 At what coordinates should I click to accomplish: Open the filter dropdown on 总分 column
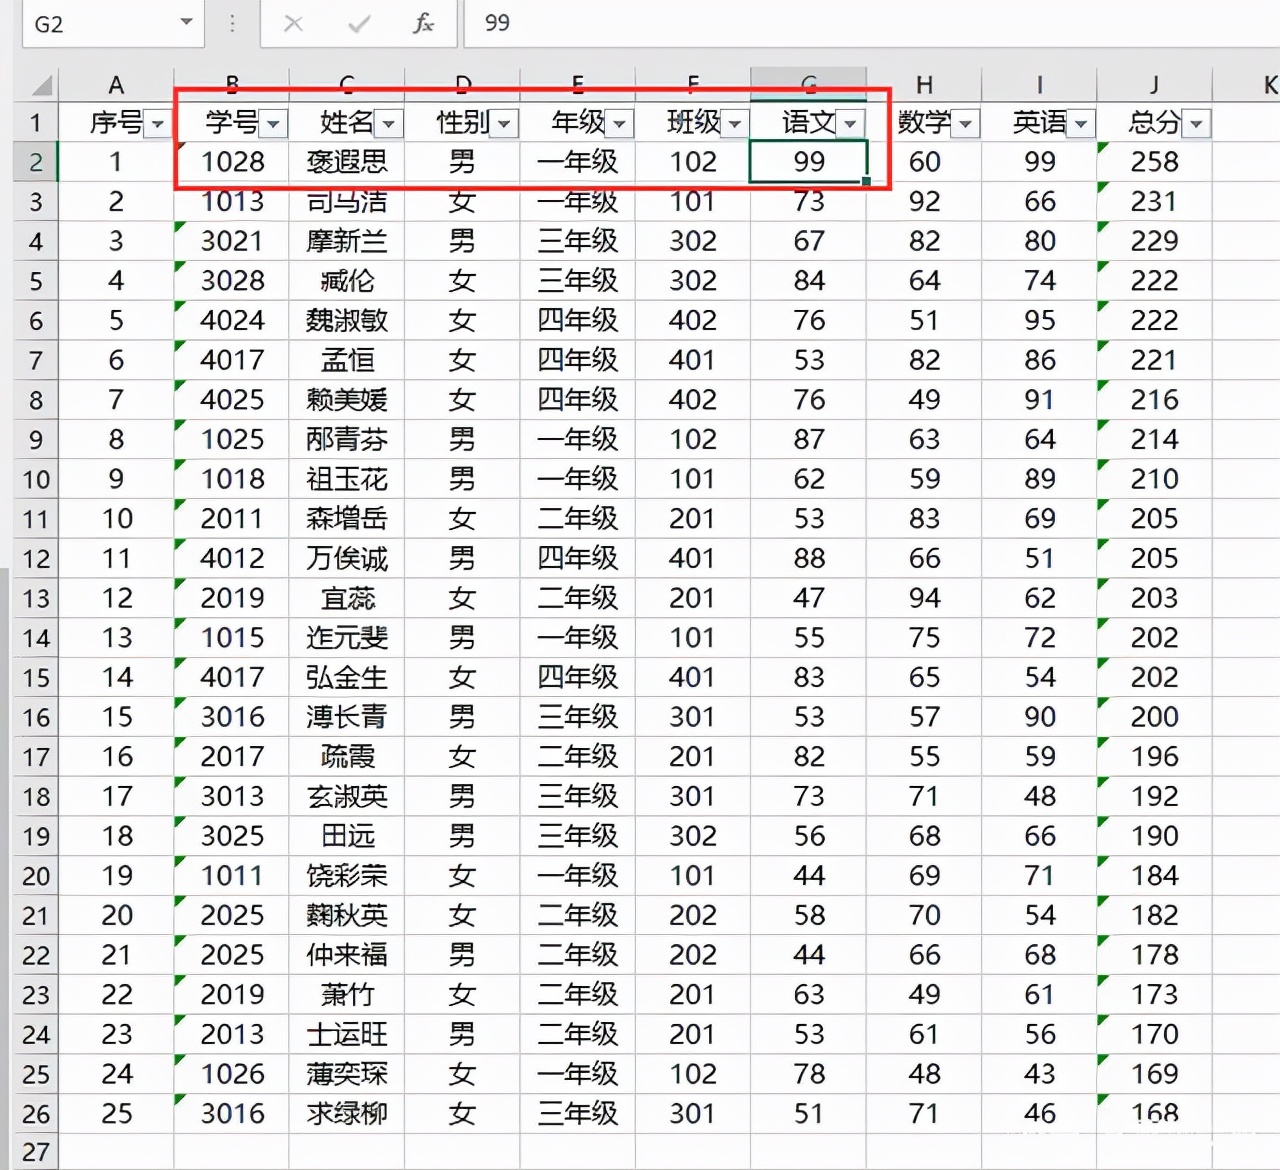pyautogui.click(x=1197, y=124)
